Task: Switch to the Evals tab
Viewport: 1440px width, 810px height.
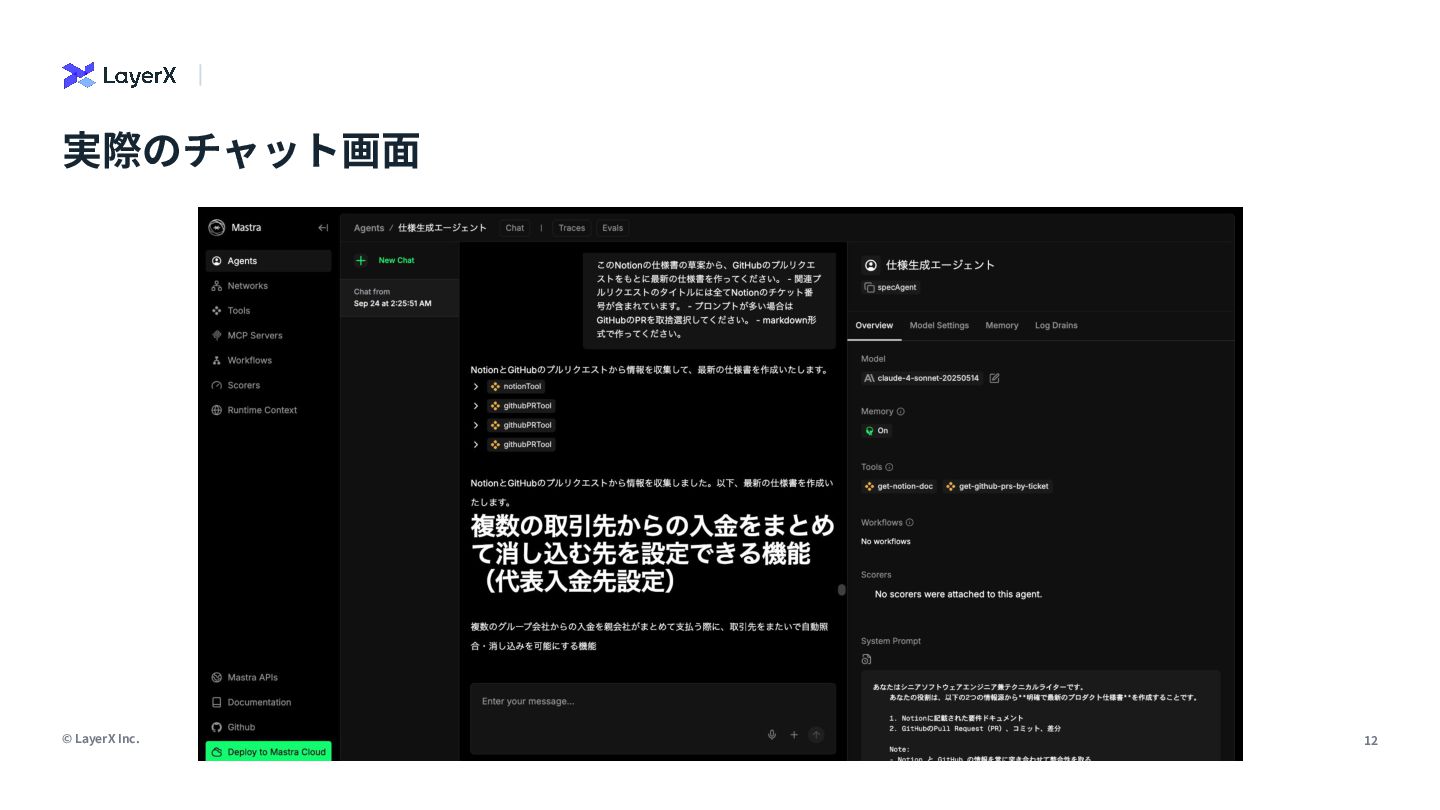Action: pyautogui.click(x=612, y=228)
